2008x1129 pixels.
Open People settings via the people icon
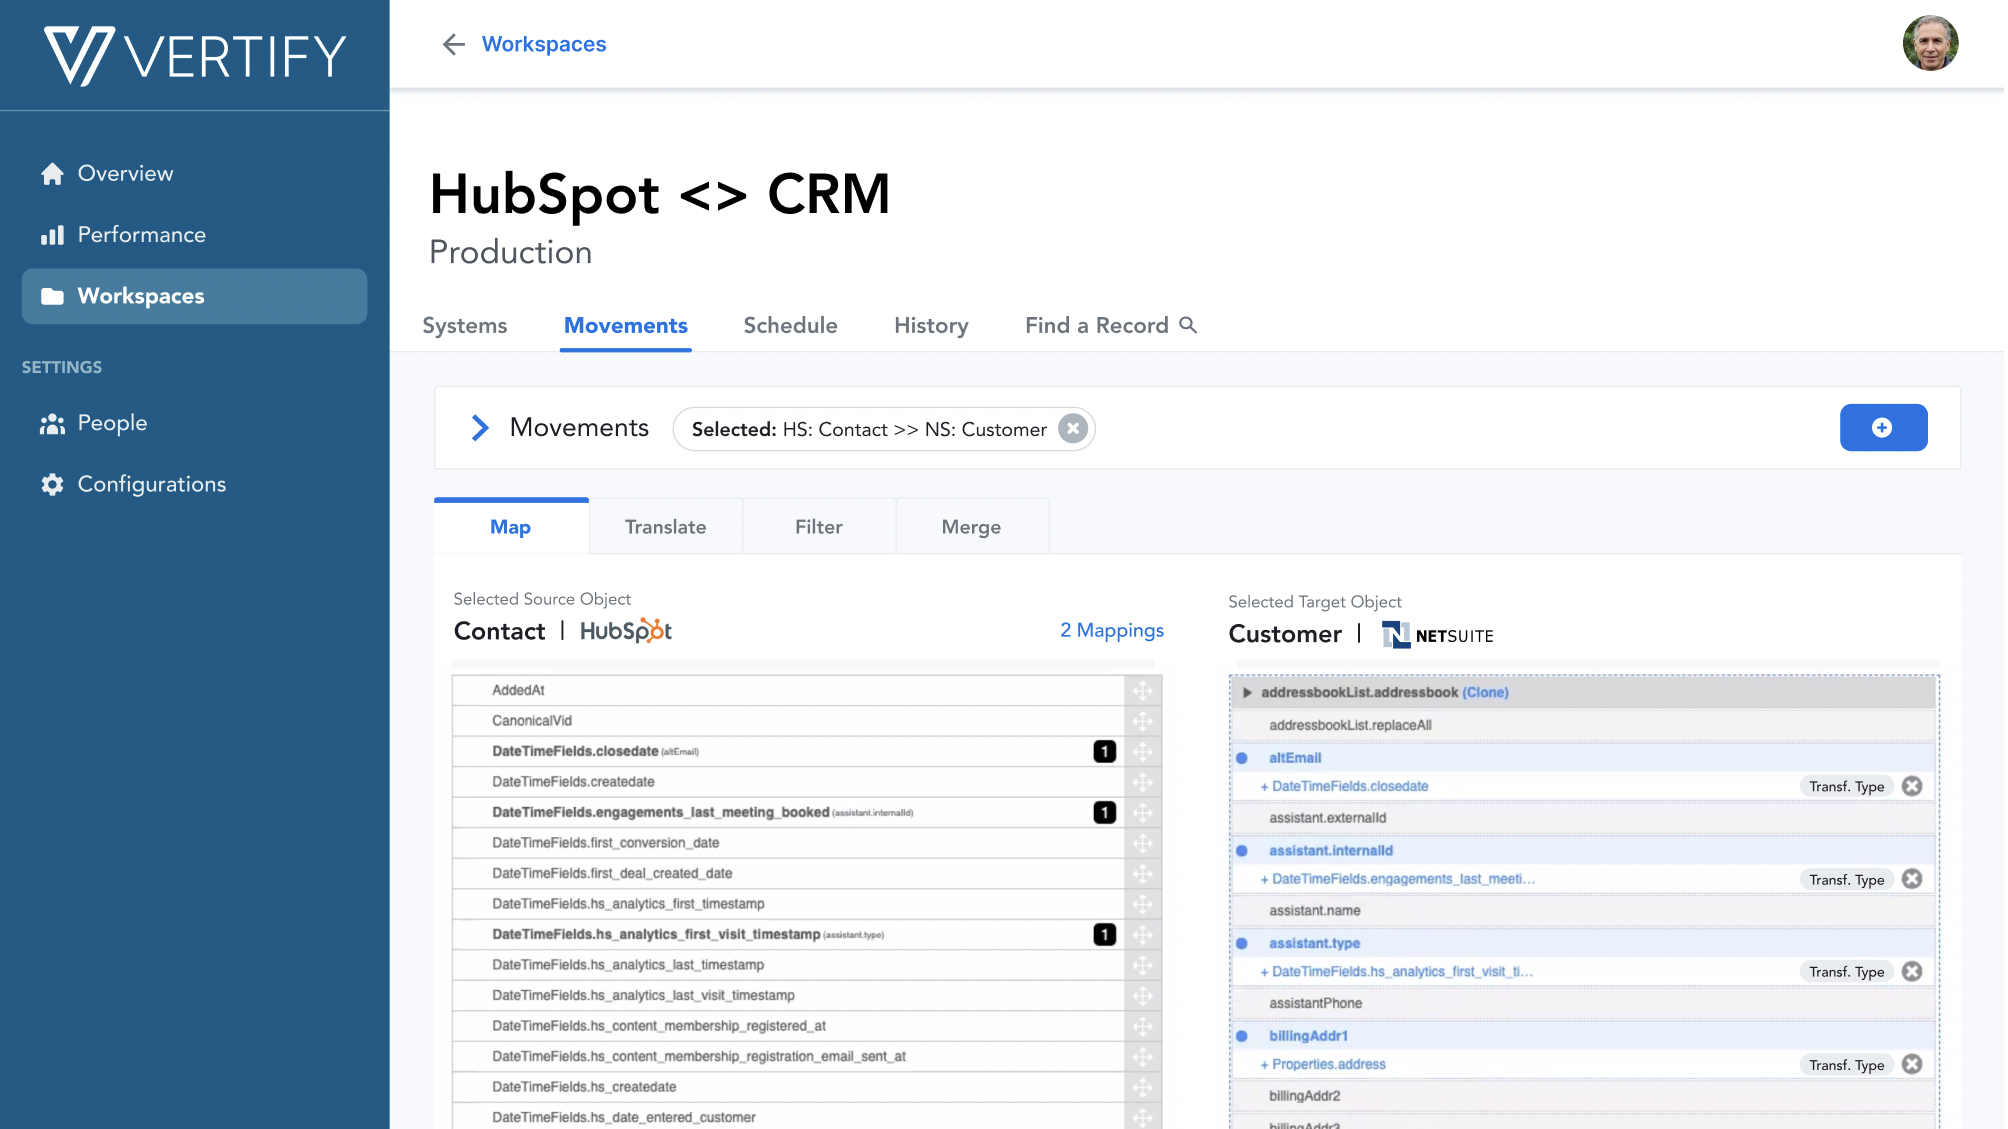tap(51, 422)
